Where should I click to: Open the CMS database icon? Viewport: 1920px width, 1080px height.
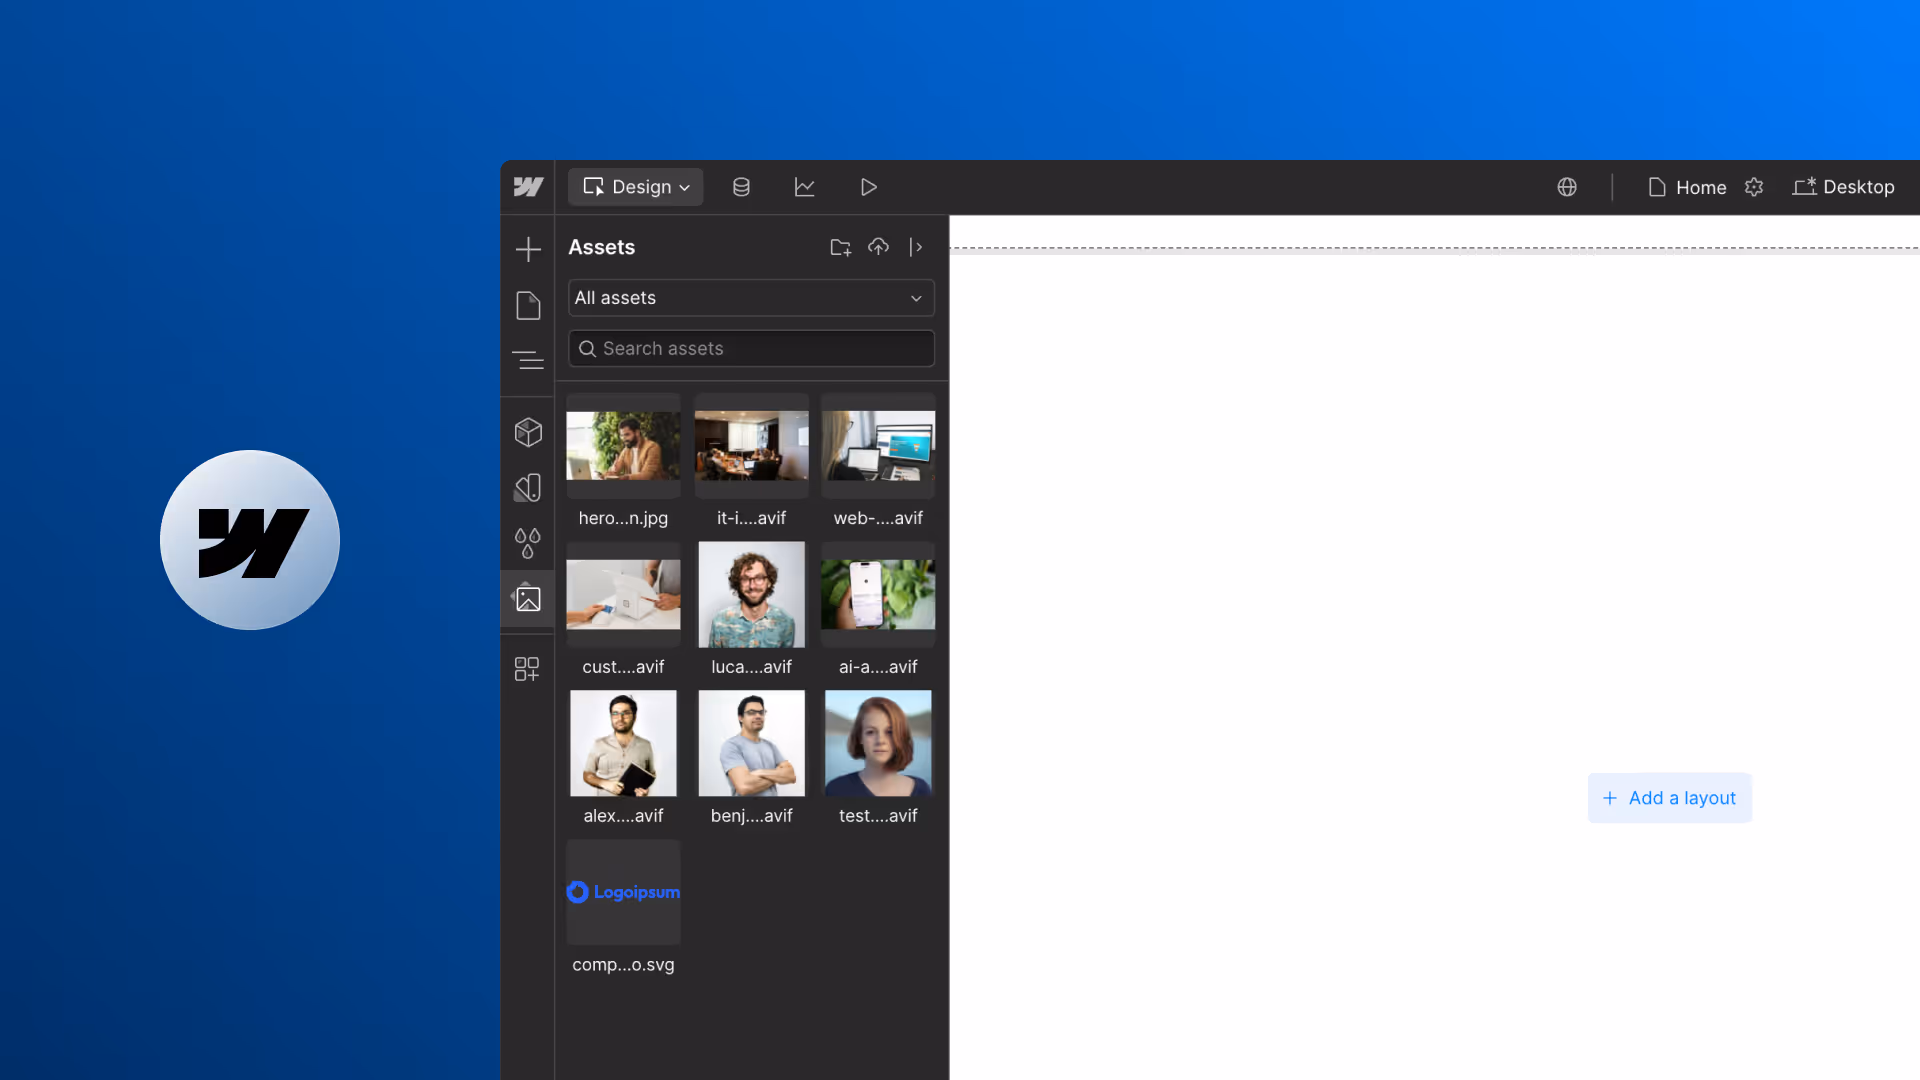(741, 187)
